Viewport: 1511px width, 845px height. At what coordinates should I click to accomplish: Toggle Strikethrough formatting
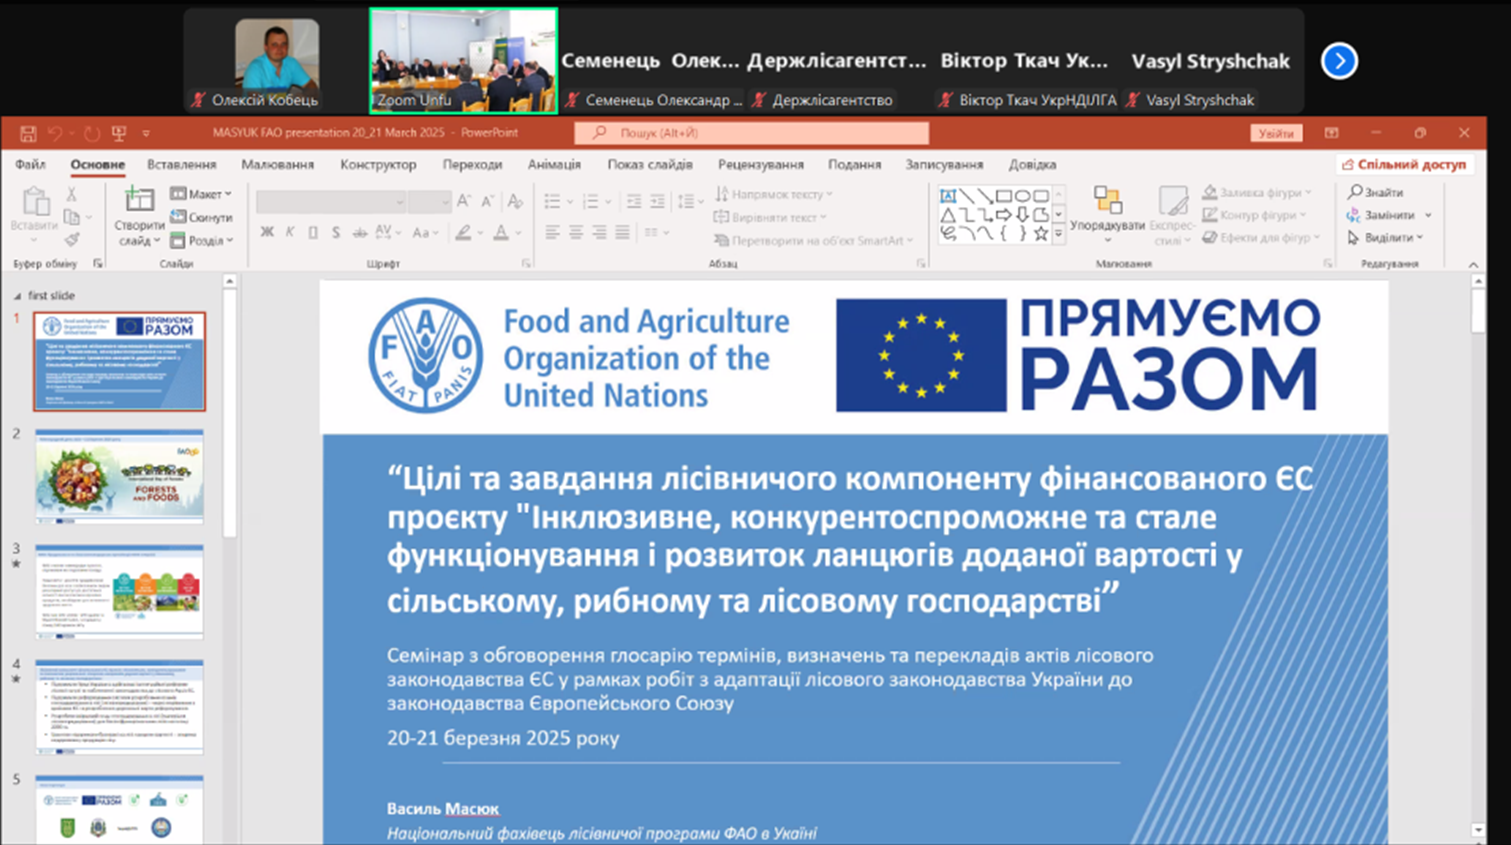click(359, 233)
